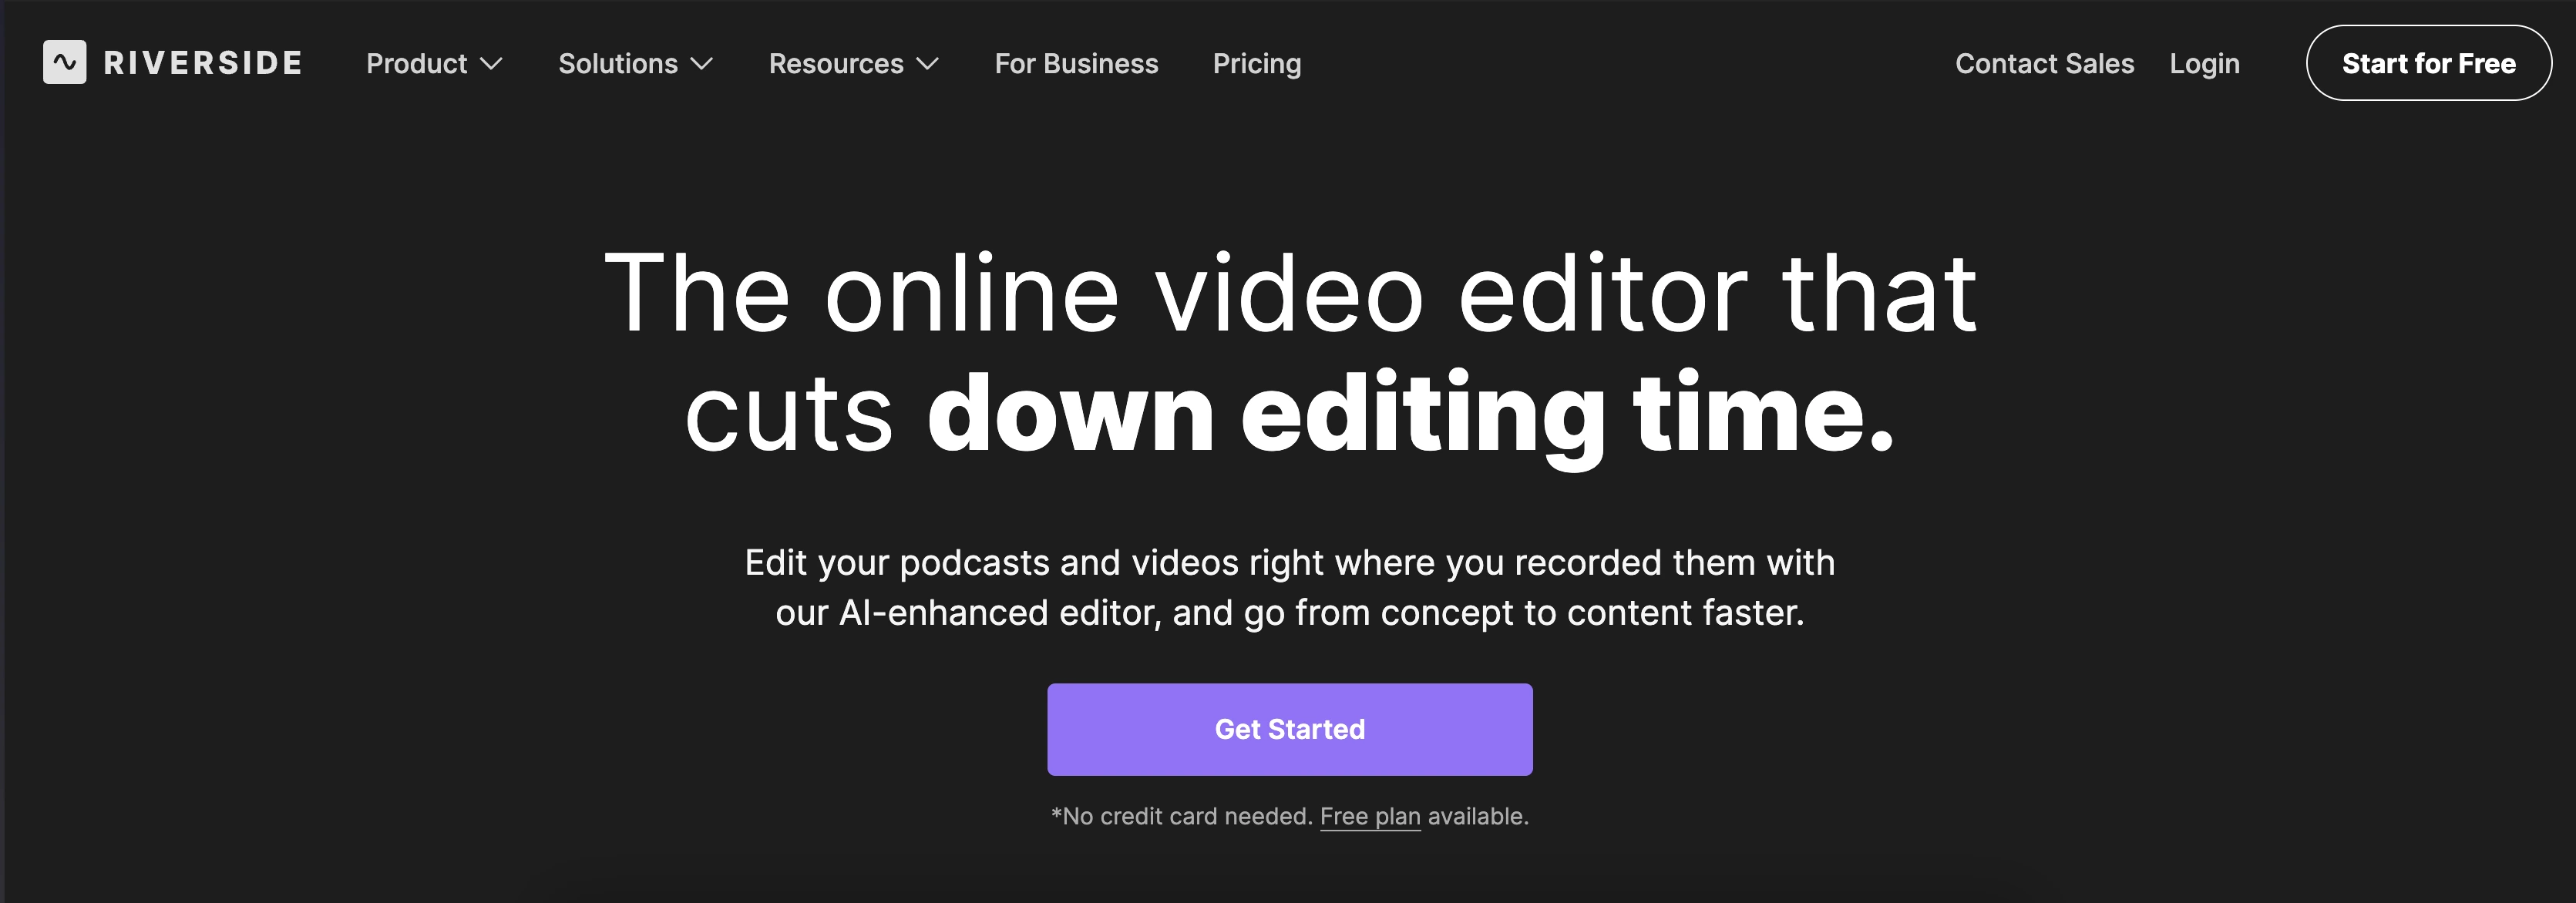Click the "The online video editor that" headline

tap(1289, 294)
